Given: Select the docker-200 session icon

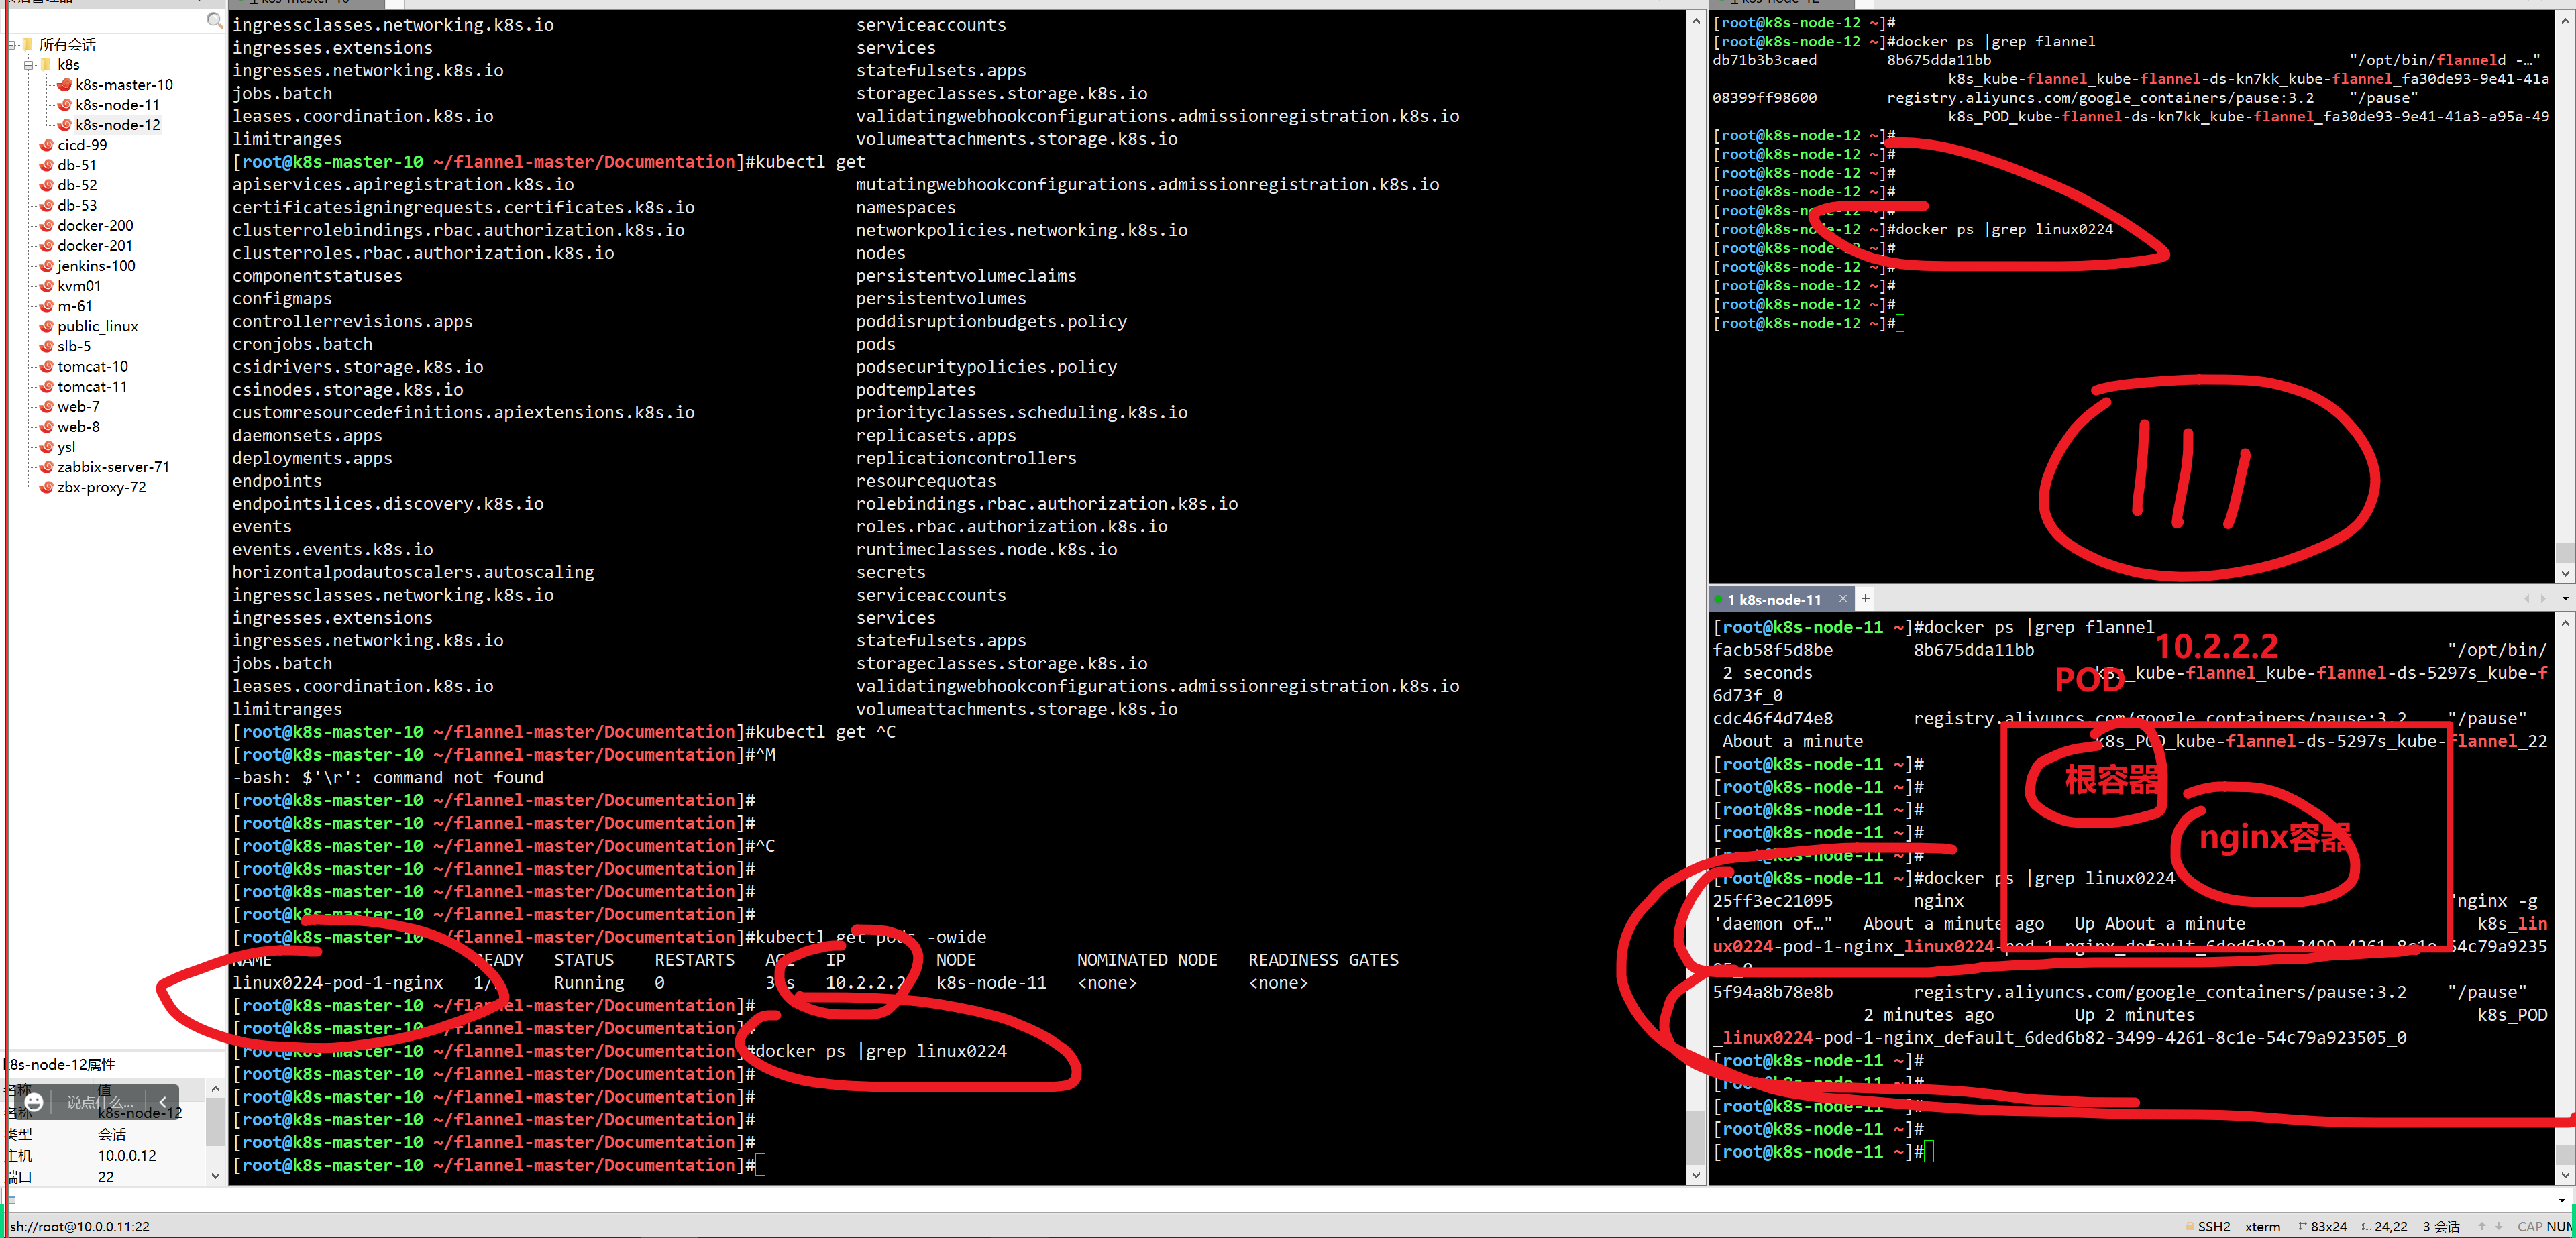Looking at the screenshot, I should (x=46, y=226).
